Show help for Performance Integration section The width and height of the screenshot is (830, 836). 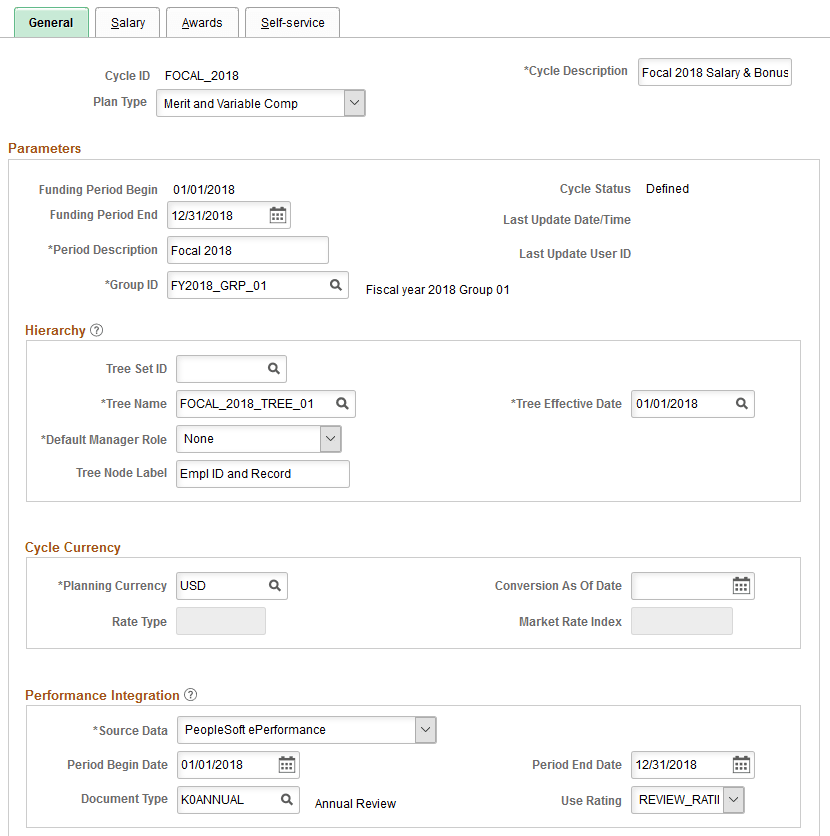click(x=190, y=694)
